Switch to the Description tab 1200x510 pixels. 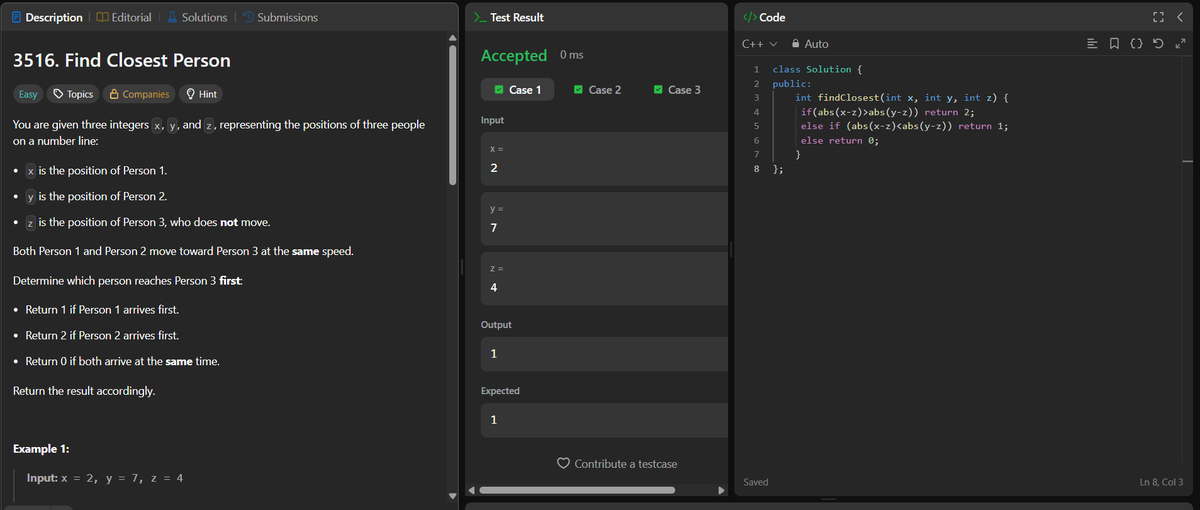tap(46, 17)
